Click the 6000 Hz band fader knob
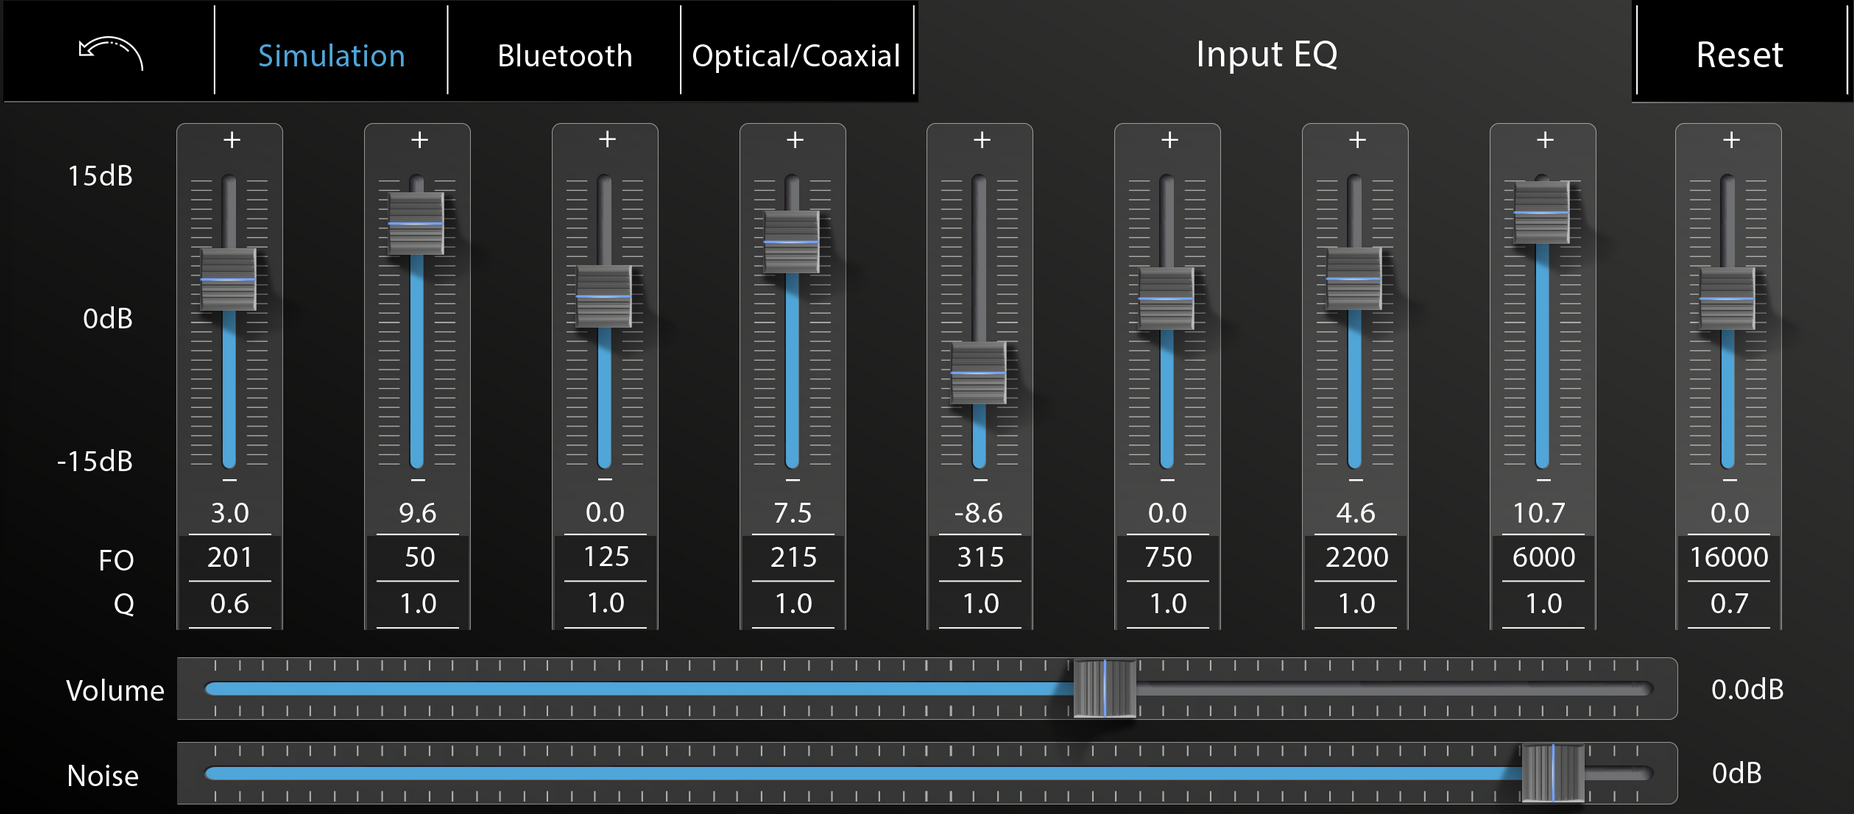 point(1541,213)
